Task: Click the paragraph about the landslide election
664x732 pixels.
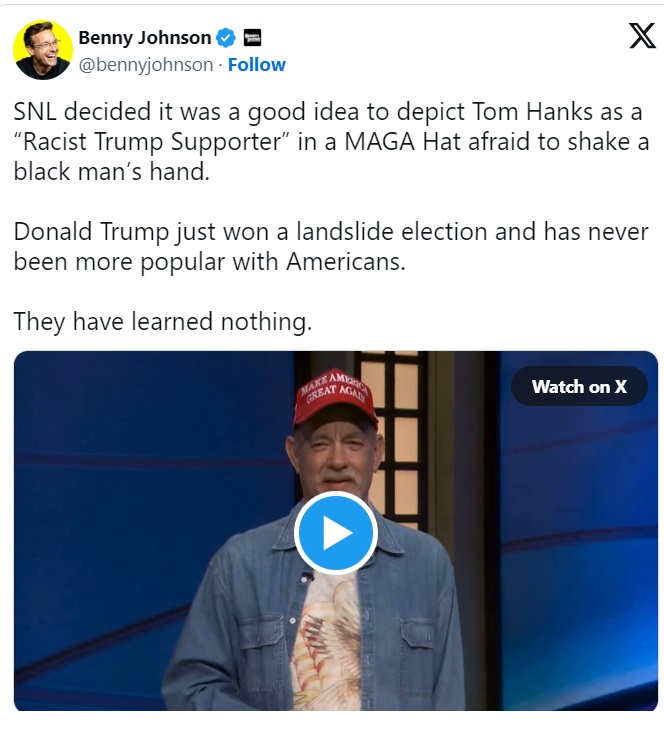Action: click(x=331, y=246)
